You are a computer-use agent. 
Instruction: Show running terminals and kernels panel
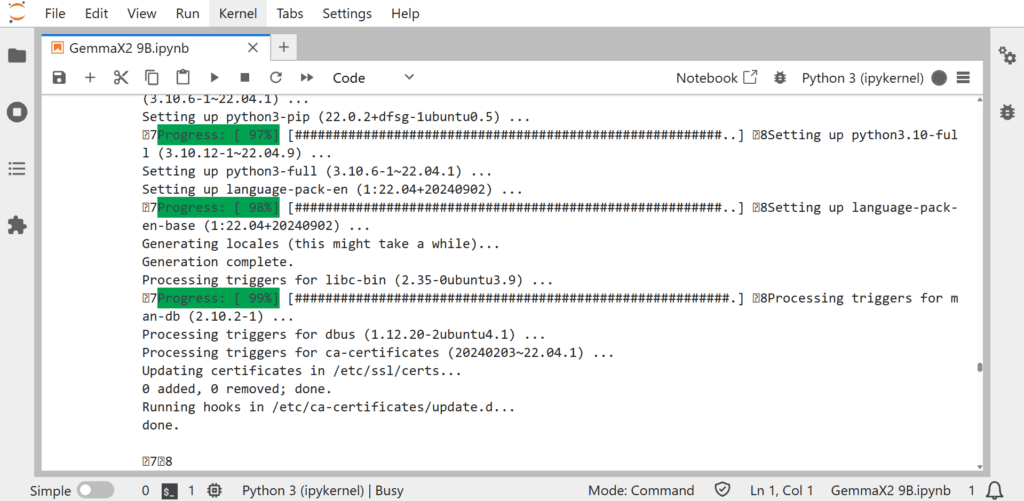pyautogui.click(x=17, y=112)
